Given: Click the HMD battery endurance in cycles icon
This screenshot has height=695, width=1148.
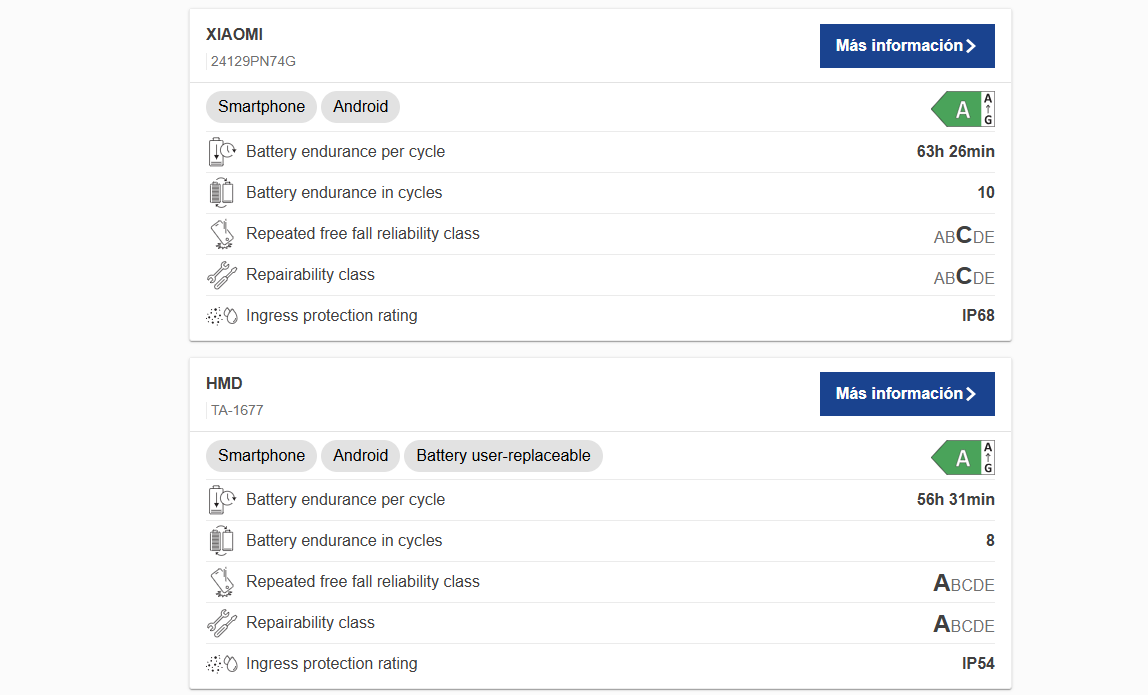Looking at the screenshot, I should click(222, 540).
